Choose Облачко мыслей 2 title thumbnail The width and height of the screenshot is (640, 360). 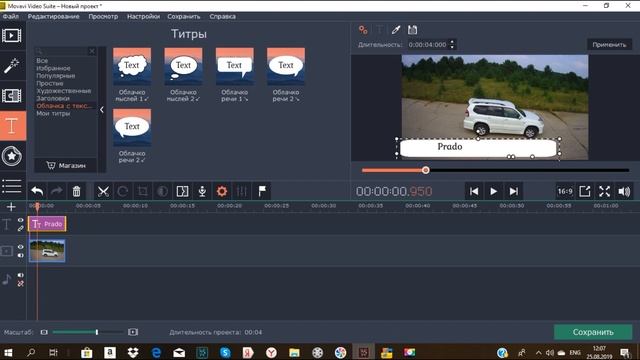click(x=183, y=67)
